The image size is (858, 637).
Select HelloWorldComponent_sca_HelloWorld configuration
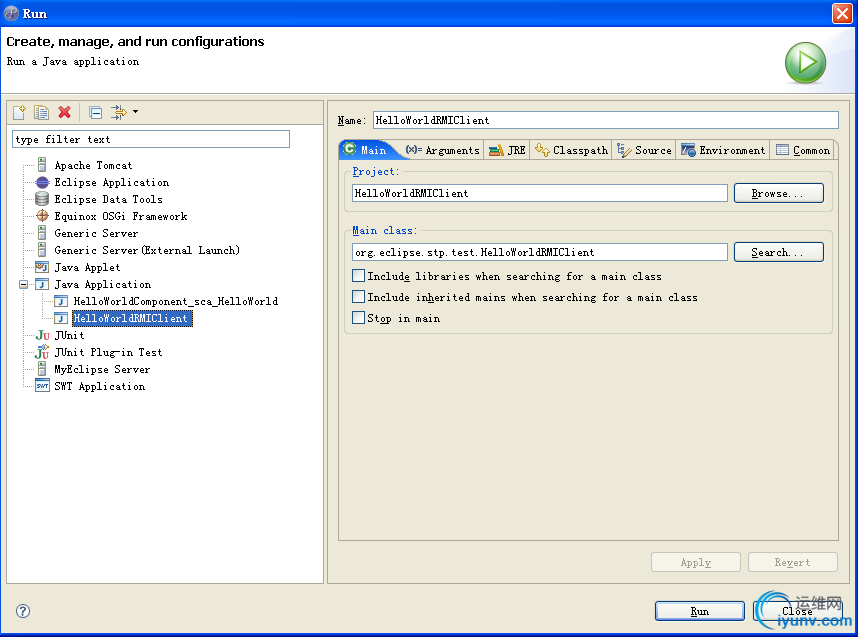pos(176,302)
